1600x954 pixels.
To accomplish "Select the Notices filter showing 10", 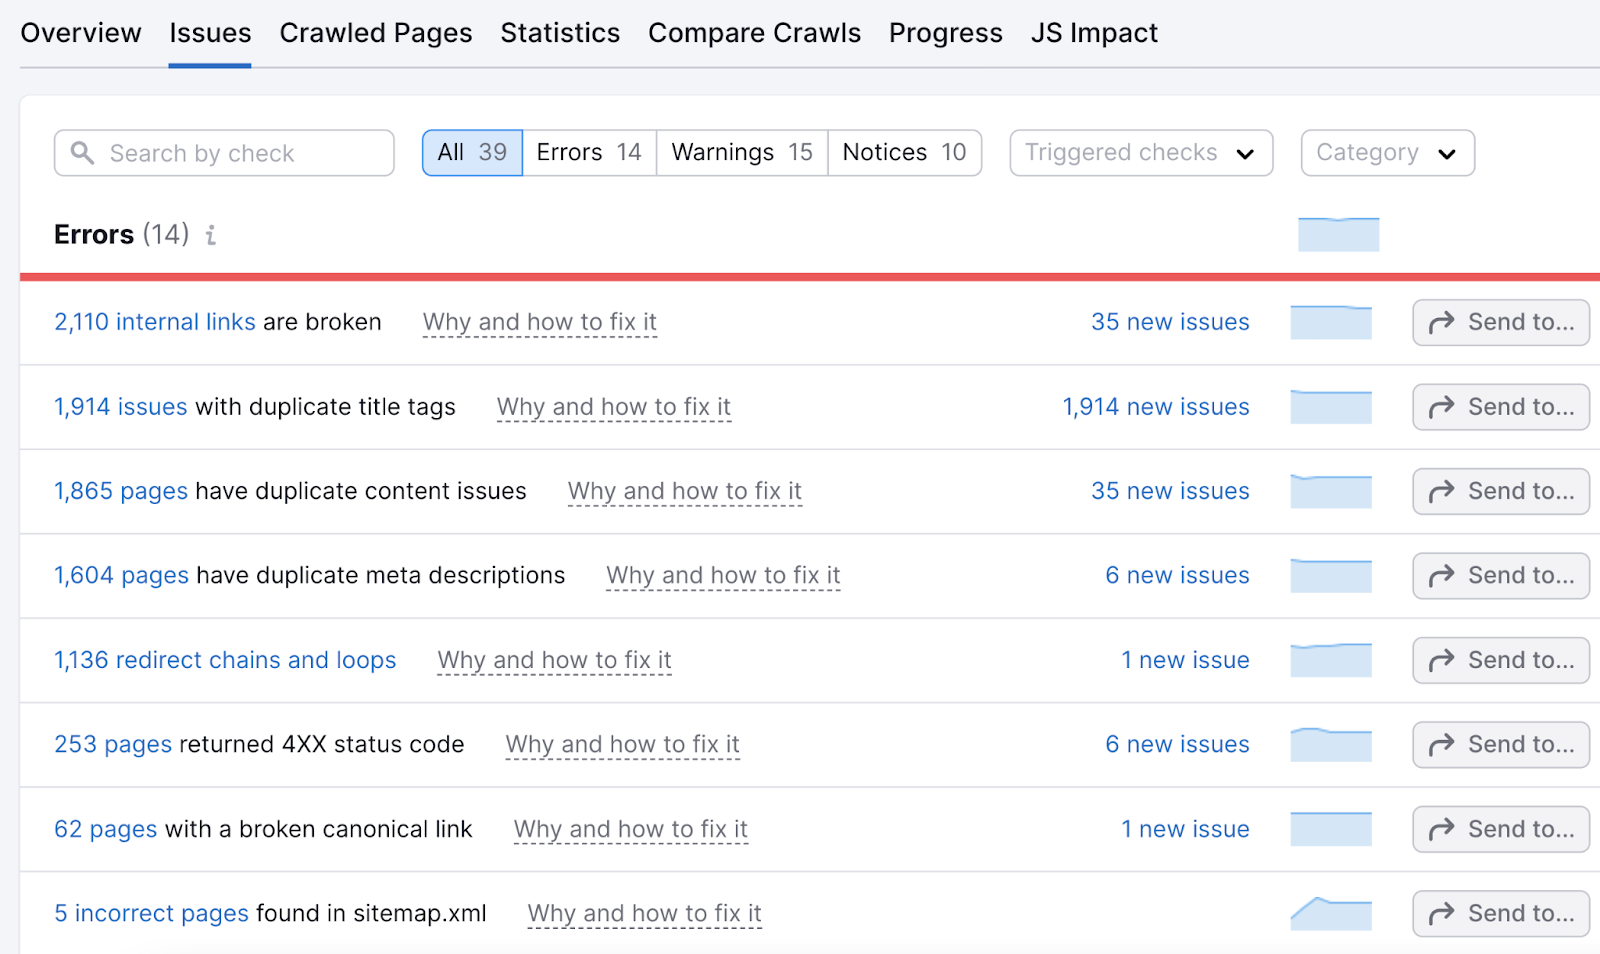I will pos(903,152).
